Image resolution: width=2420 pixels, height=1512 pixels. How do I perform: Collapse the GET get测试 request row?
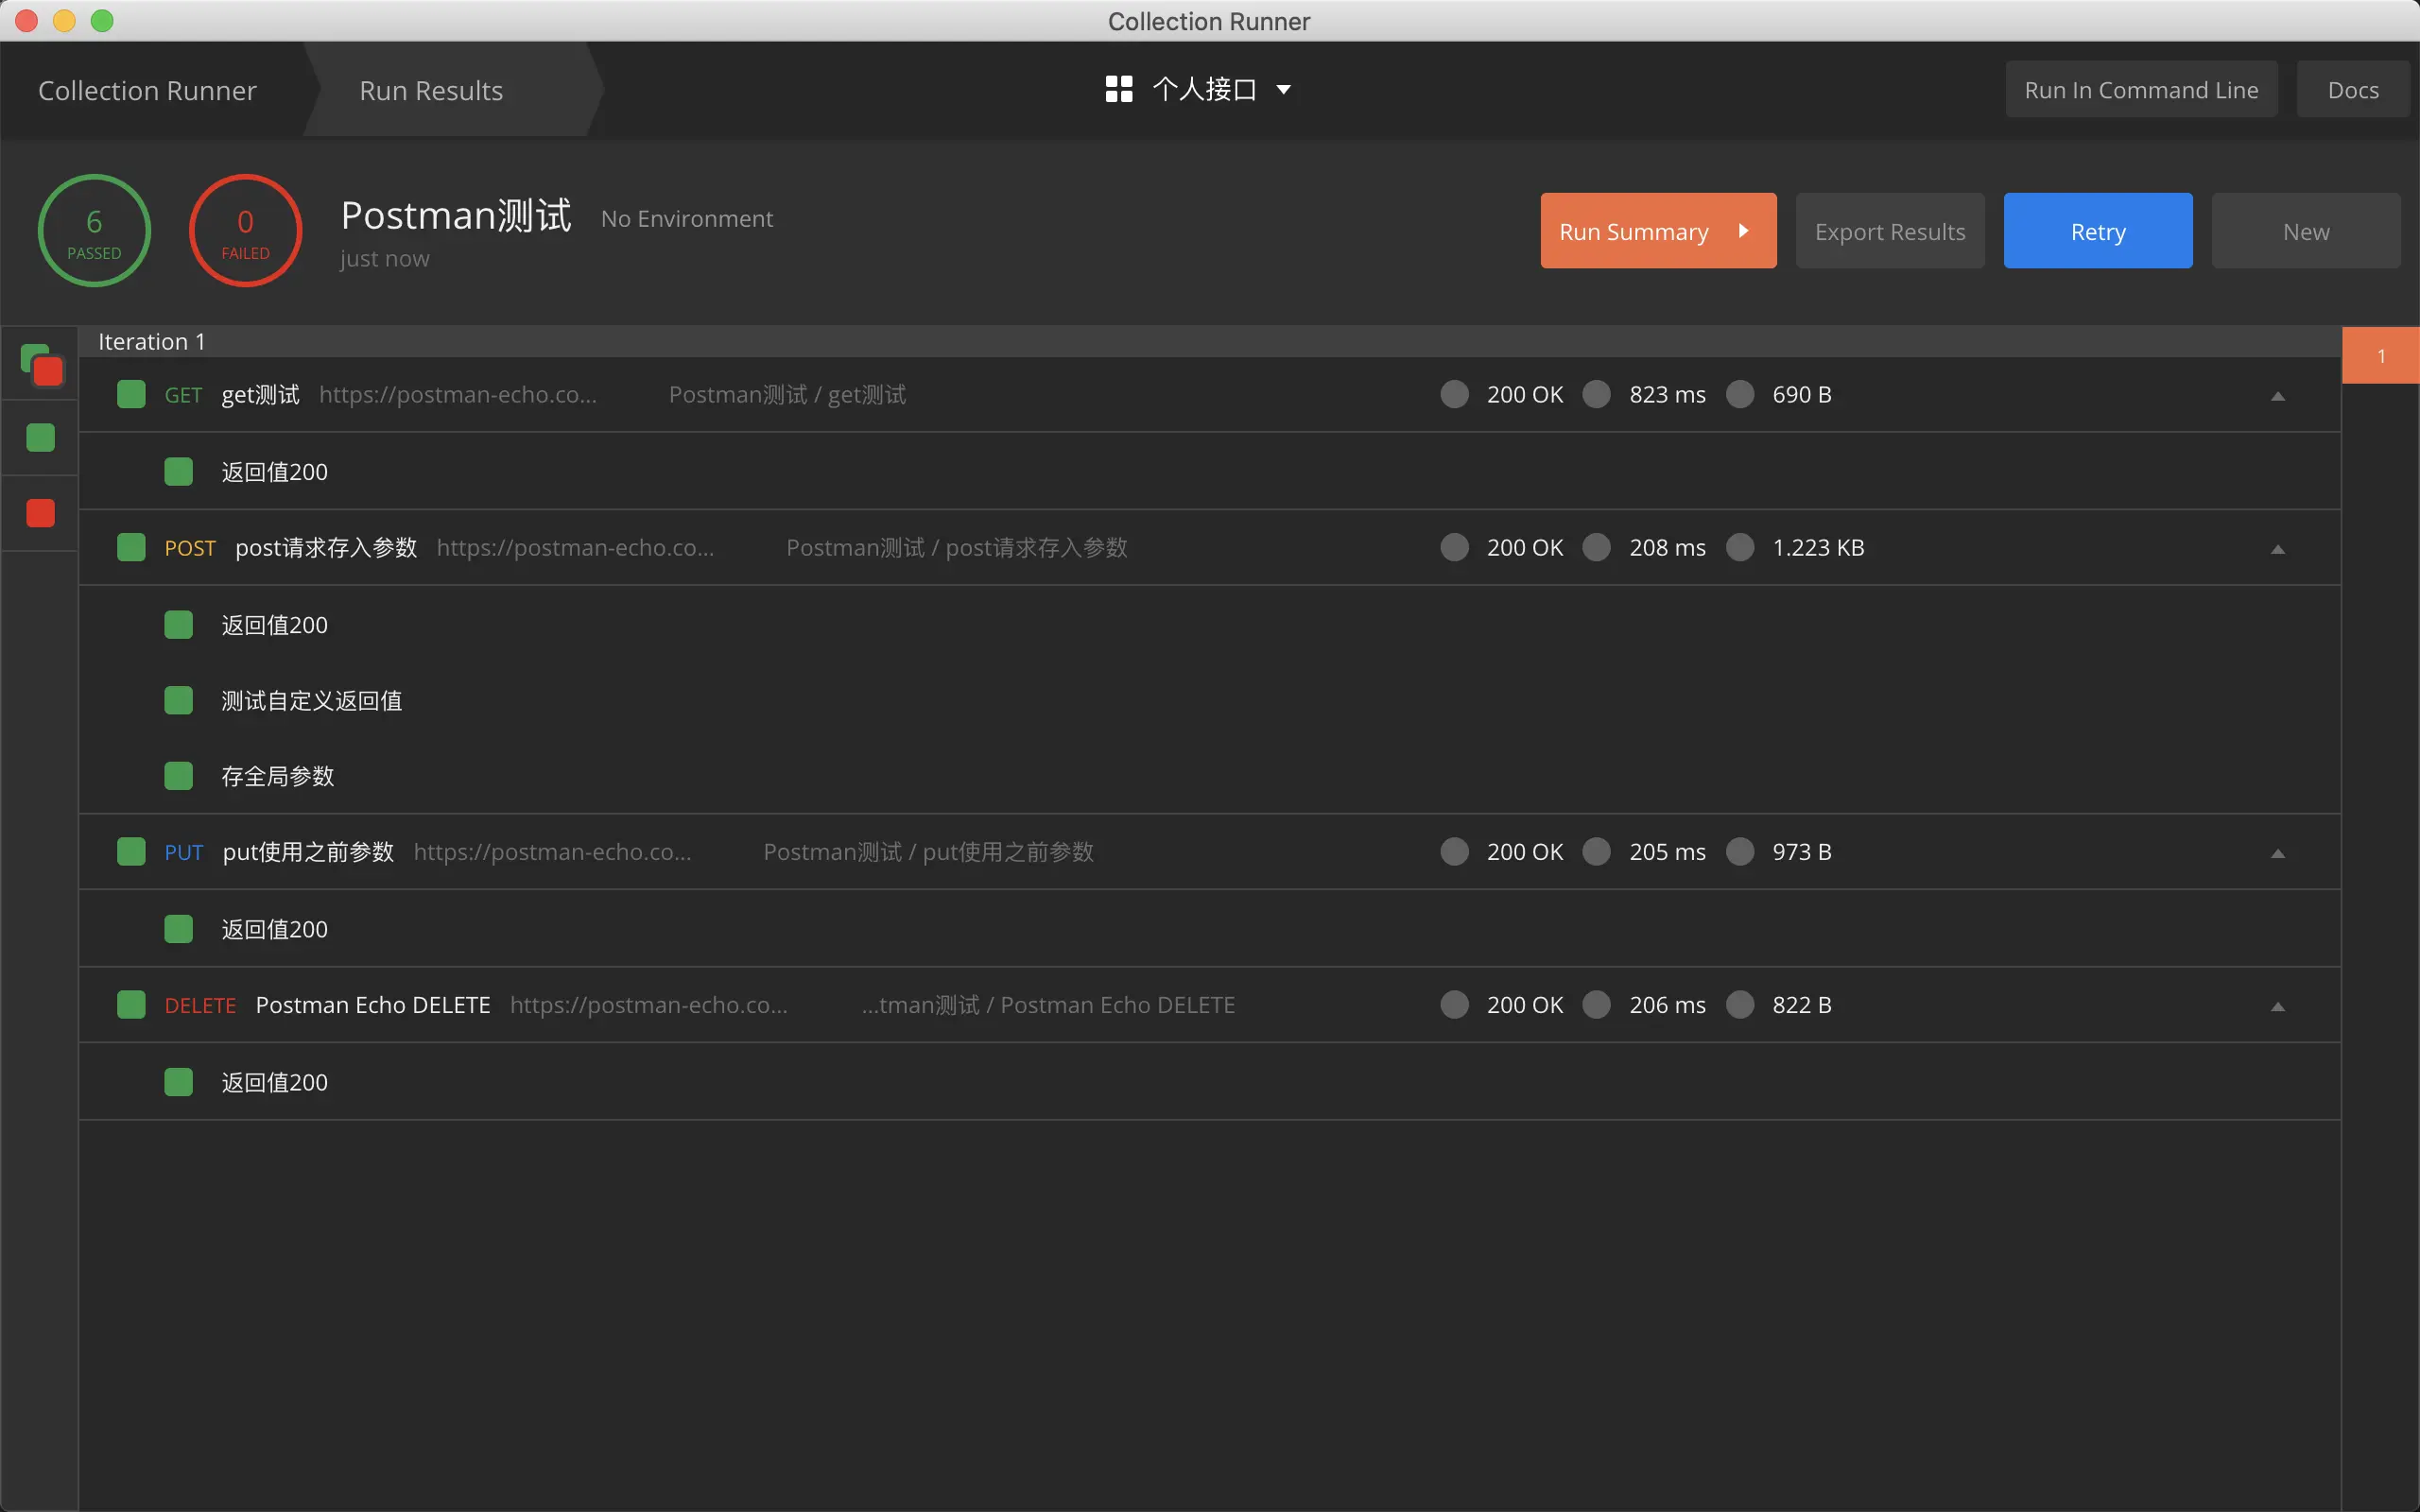(2278, 397)
